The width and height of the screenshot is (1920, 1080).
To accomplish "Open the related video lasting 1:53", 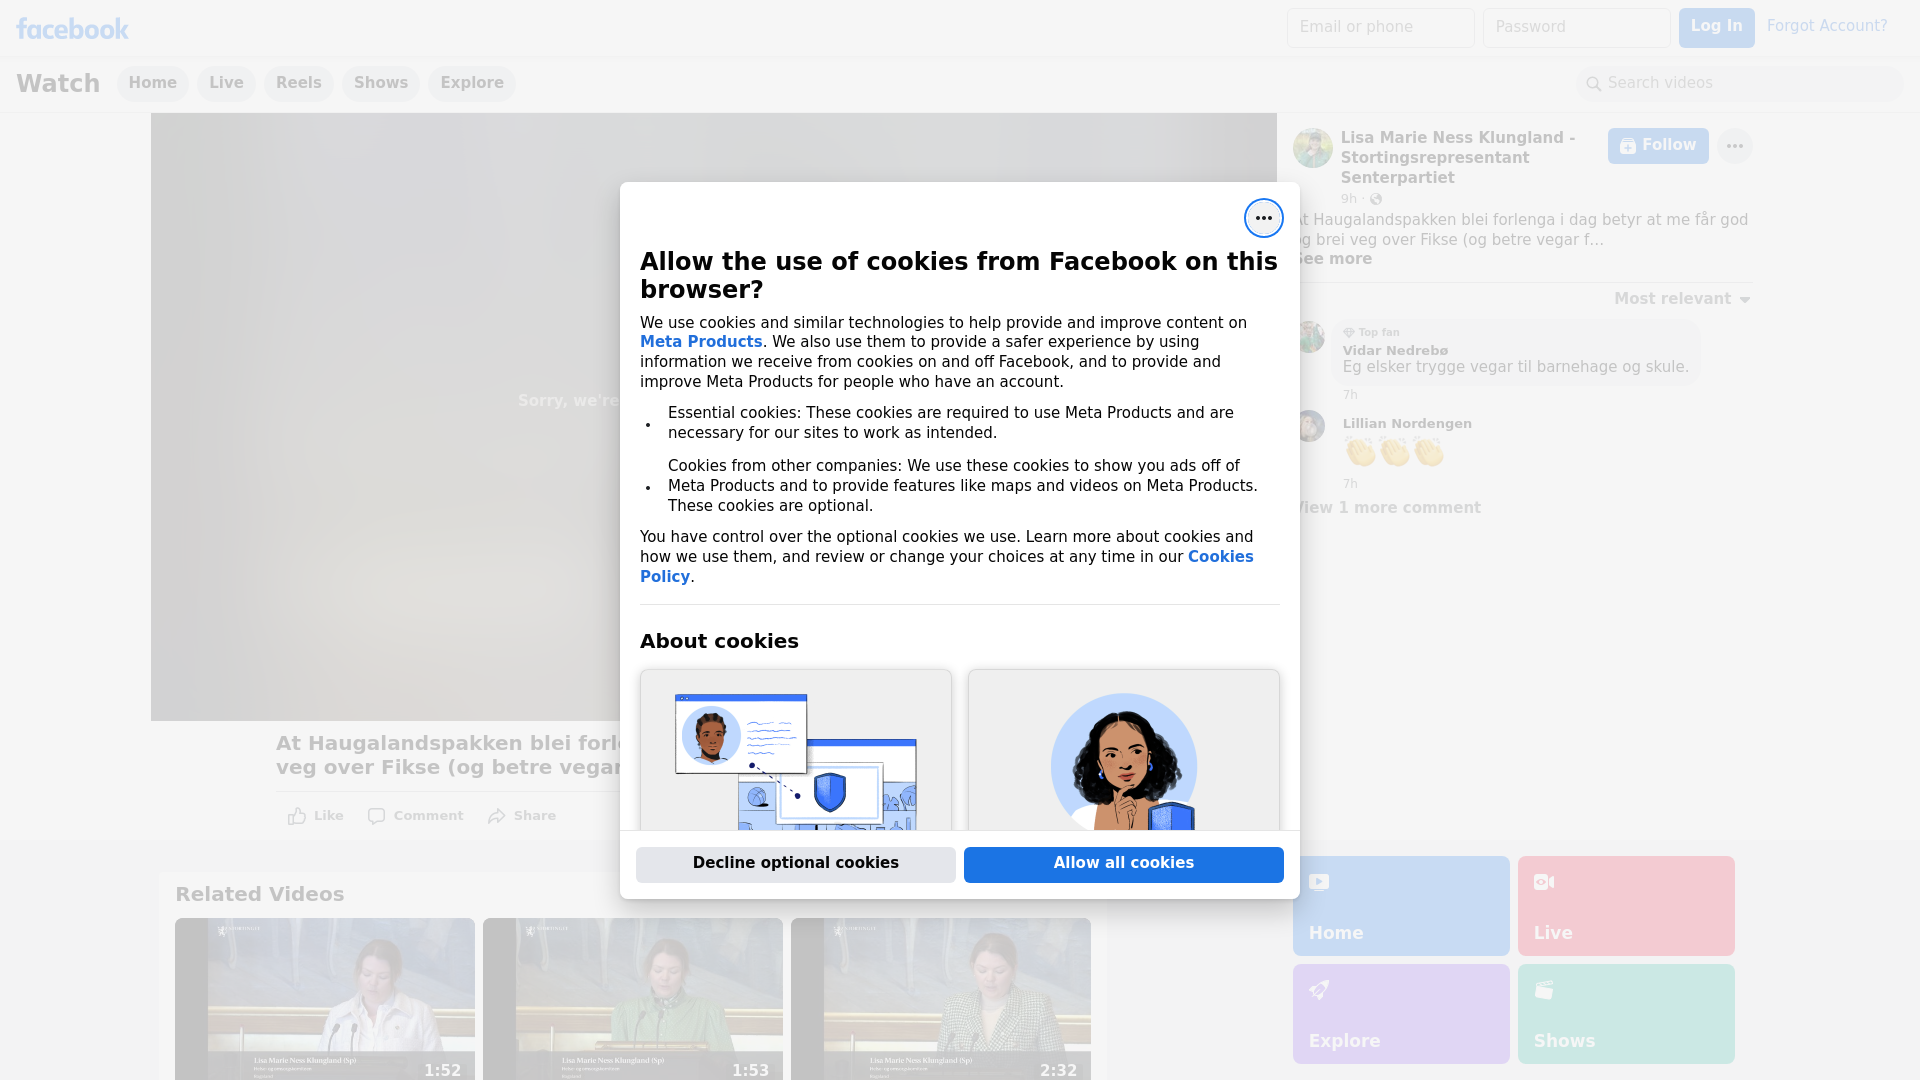I will (x=633, y=999).
